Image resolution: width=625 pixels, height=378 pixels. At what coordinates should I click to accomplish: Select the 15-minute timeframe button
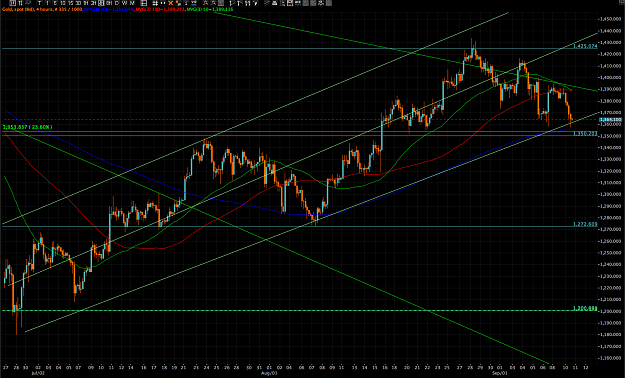71,3
